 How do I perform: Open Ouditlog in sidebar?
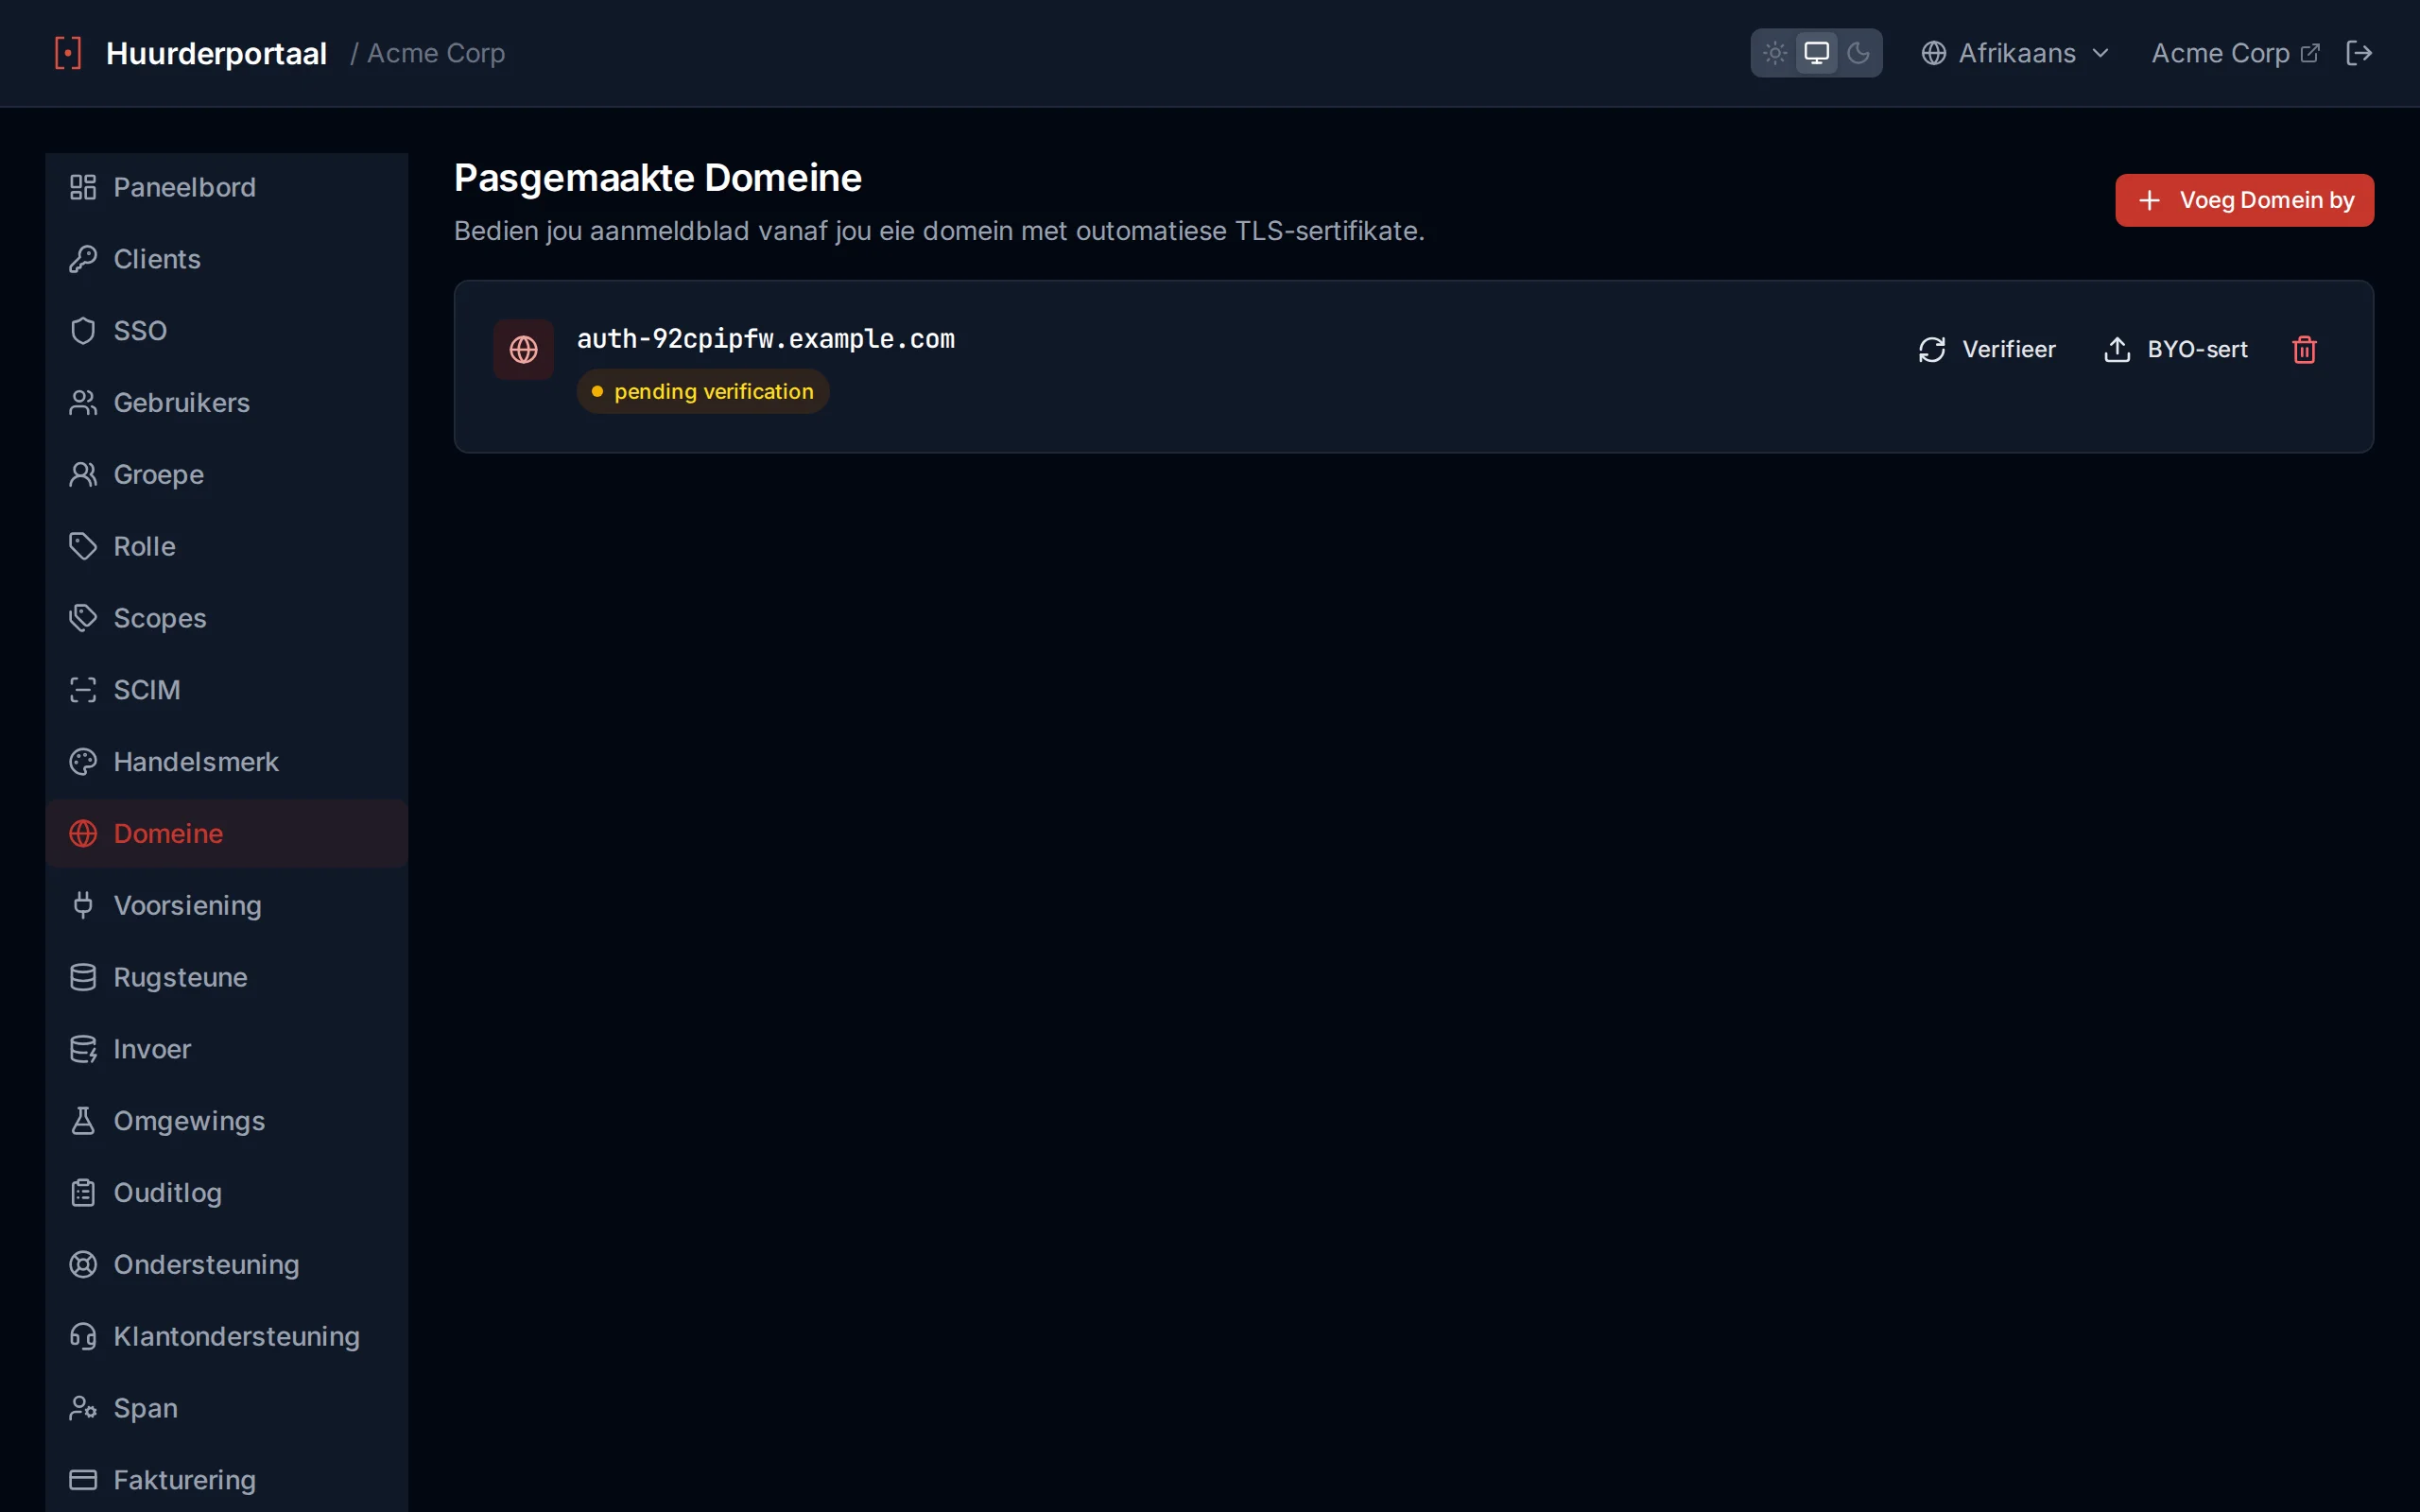point(226,1193)
